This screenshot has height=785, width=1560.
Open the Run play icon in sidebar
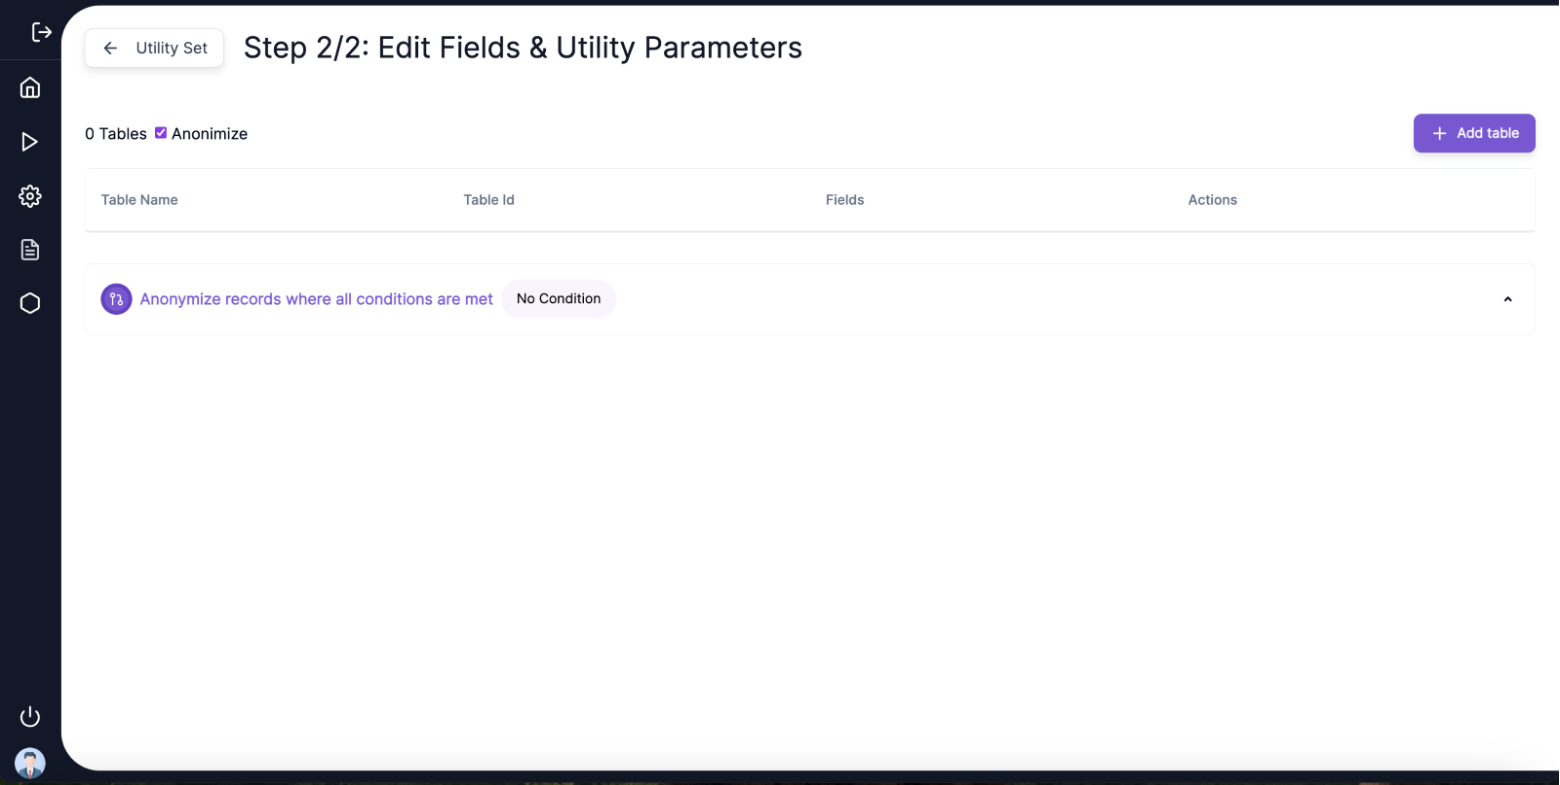pos(30,142)
